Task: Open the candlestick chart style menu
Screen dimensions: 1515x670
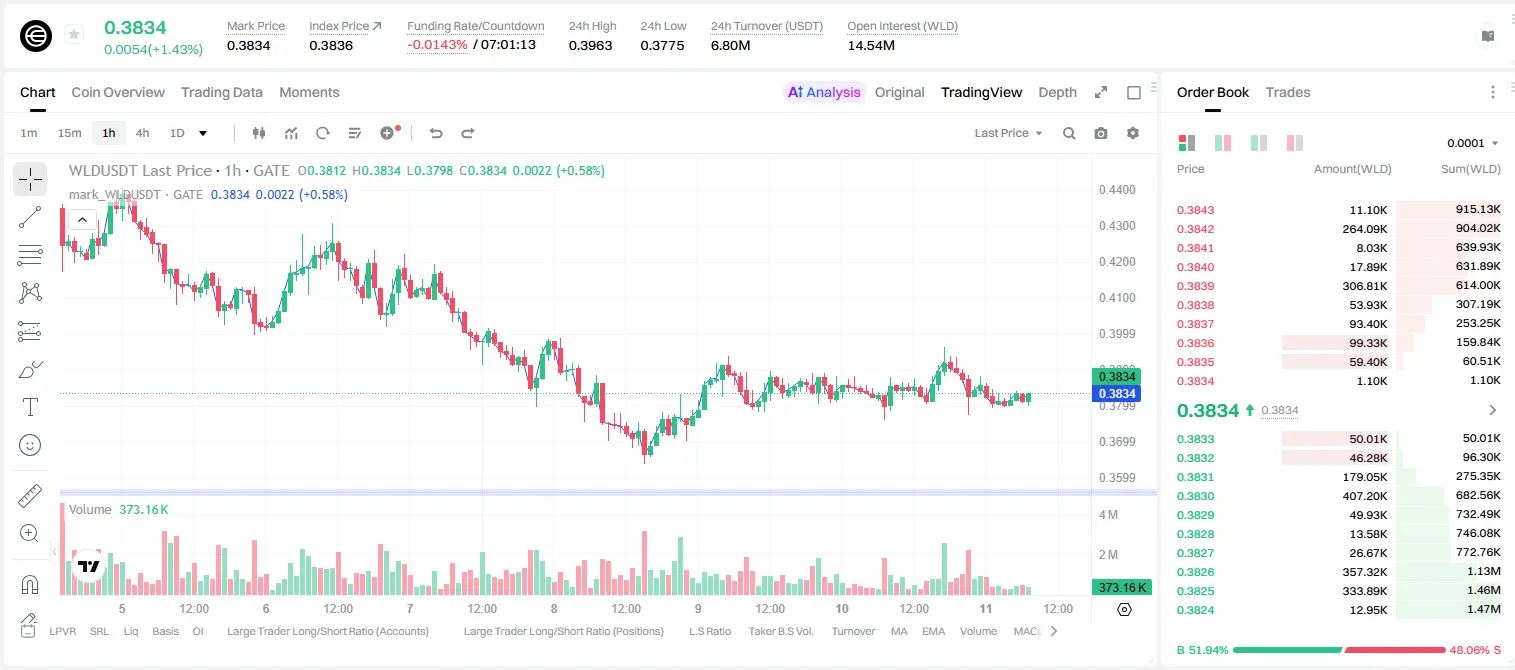Action: [259, 133]
